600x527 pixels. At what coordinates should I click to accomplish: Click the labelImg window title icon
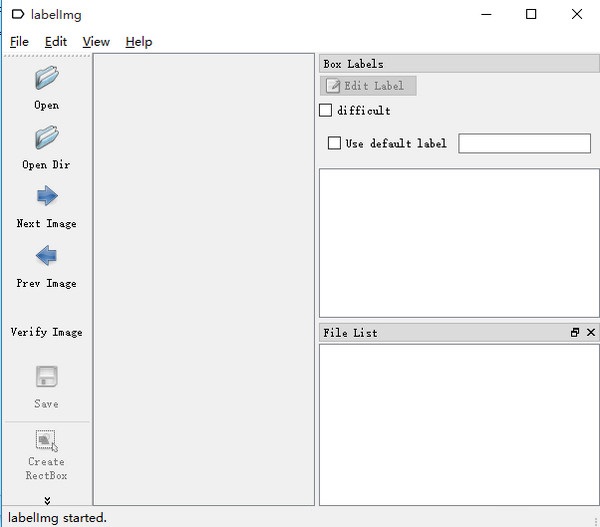pos(17,14)
